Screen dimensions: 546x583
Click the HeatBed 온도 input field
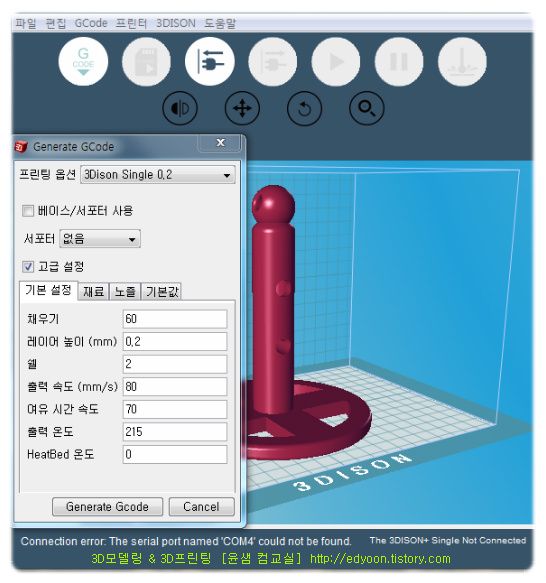tap(175, 454)
